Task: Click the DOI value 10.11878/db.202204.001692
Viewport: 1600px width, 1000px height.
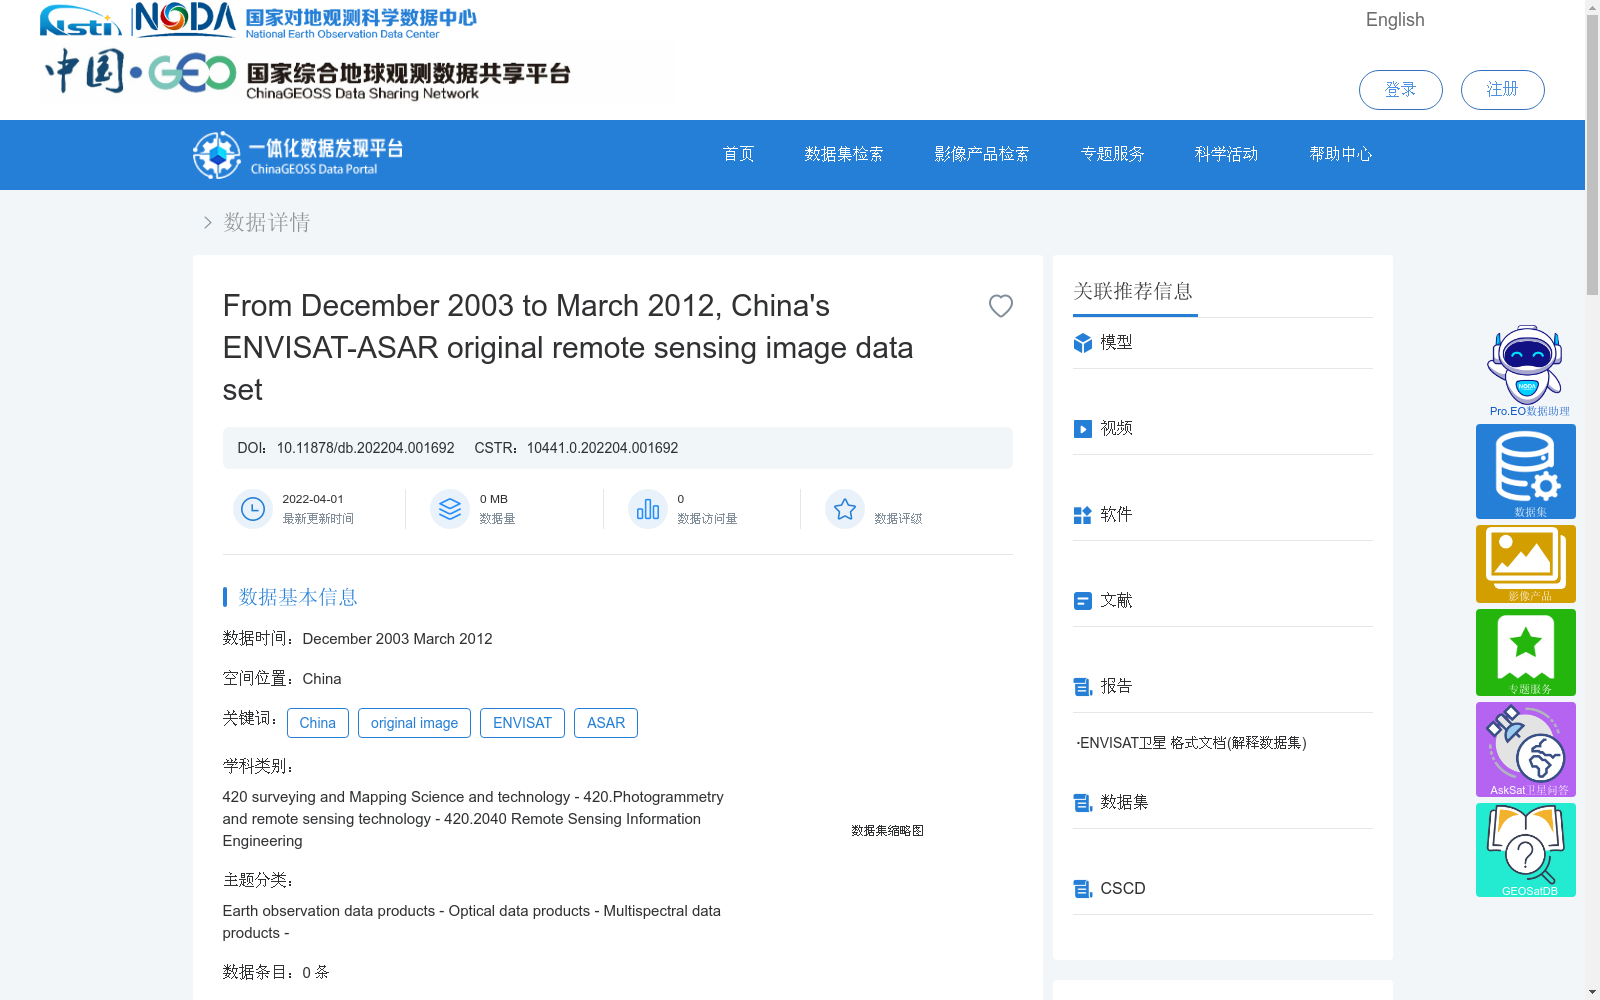Action: [365, 448]
